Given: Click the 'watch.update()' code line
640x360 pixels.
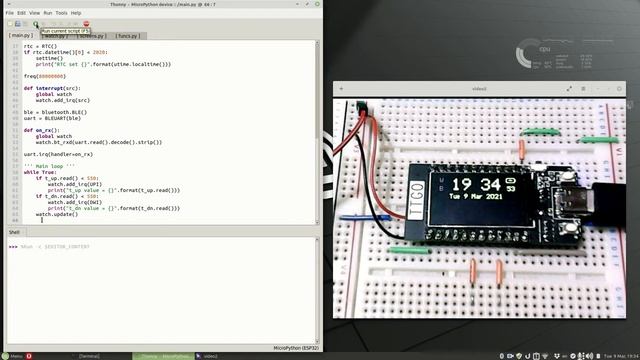Looking at the screenshot, I should (x=56, y=214).
